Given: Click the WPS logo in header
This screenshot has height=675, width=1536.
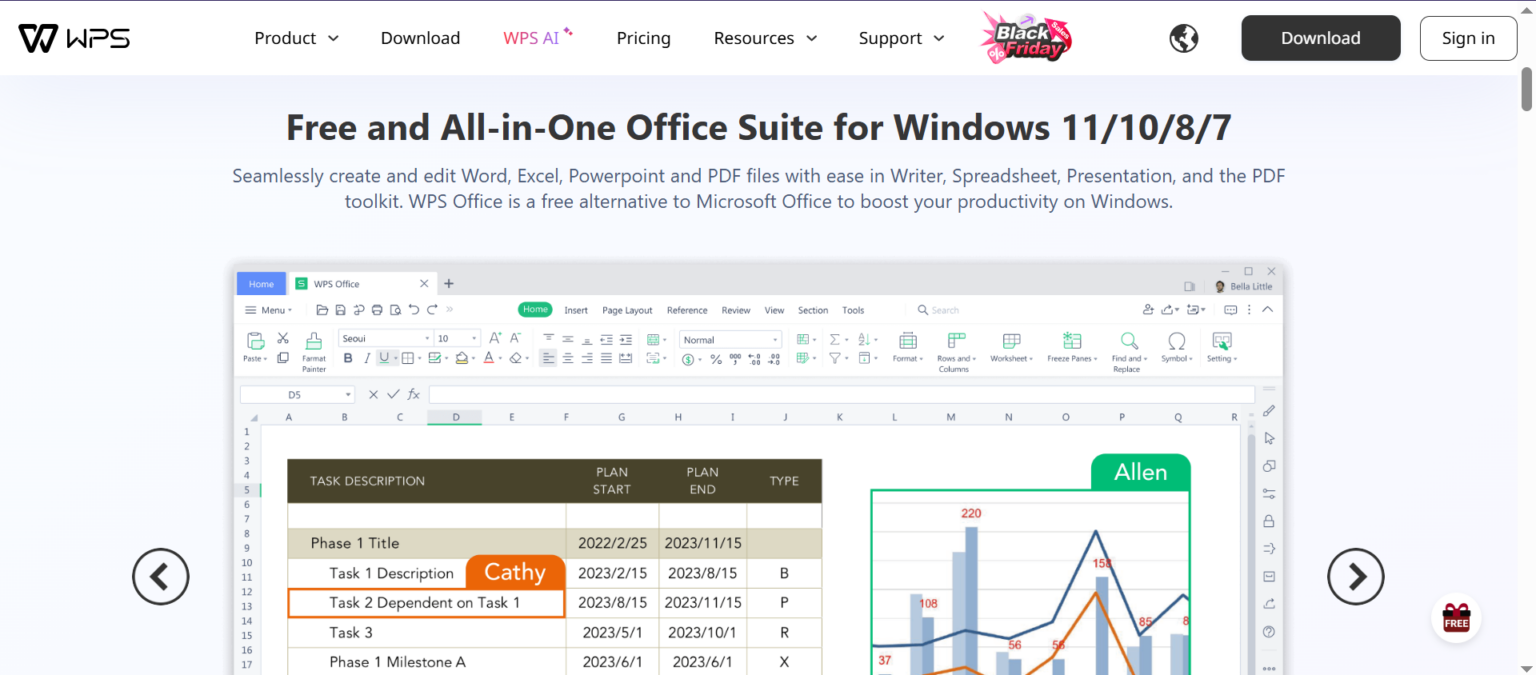Looking at the screenshot, I should pyautogui.click(x=74, y=38).
